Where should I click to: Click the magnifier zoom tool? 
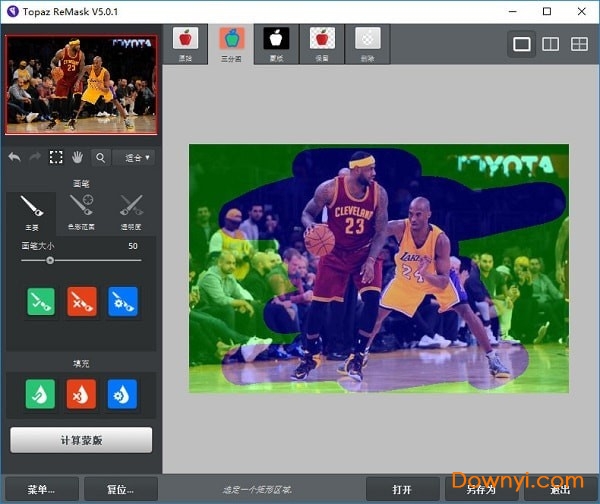click(x=100, y=157)
